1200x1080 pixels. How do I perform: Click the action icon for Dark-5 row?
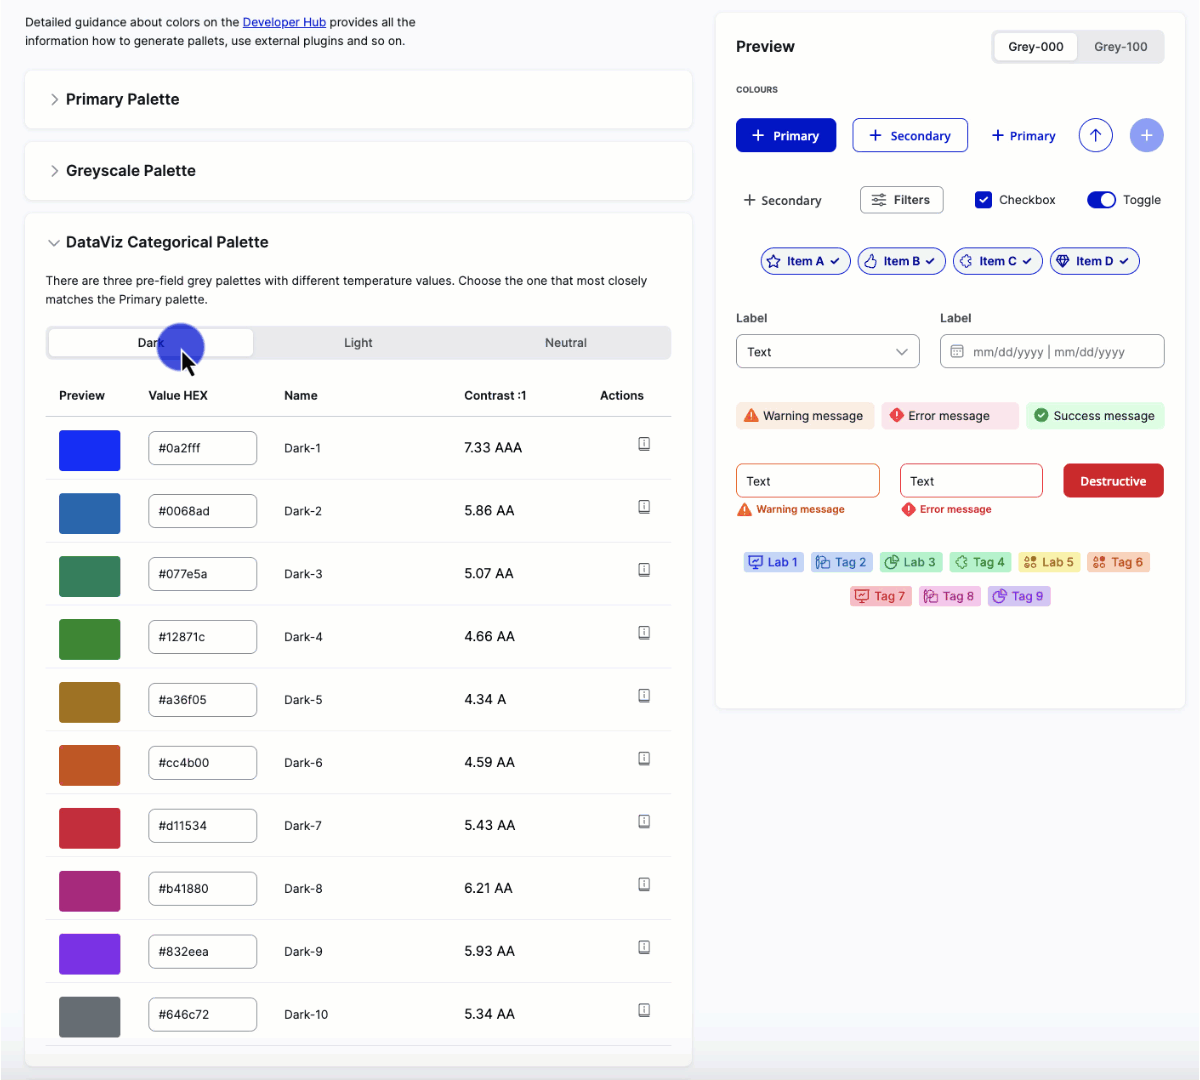(x=644, y=696)
